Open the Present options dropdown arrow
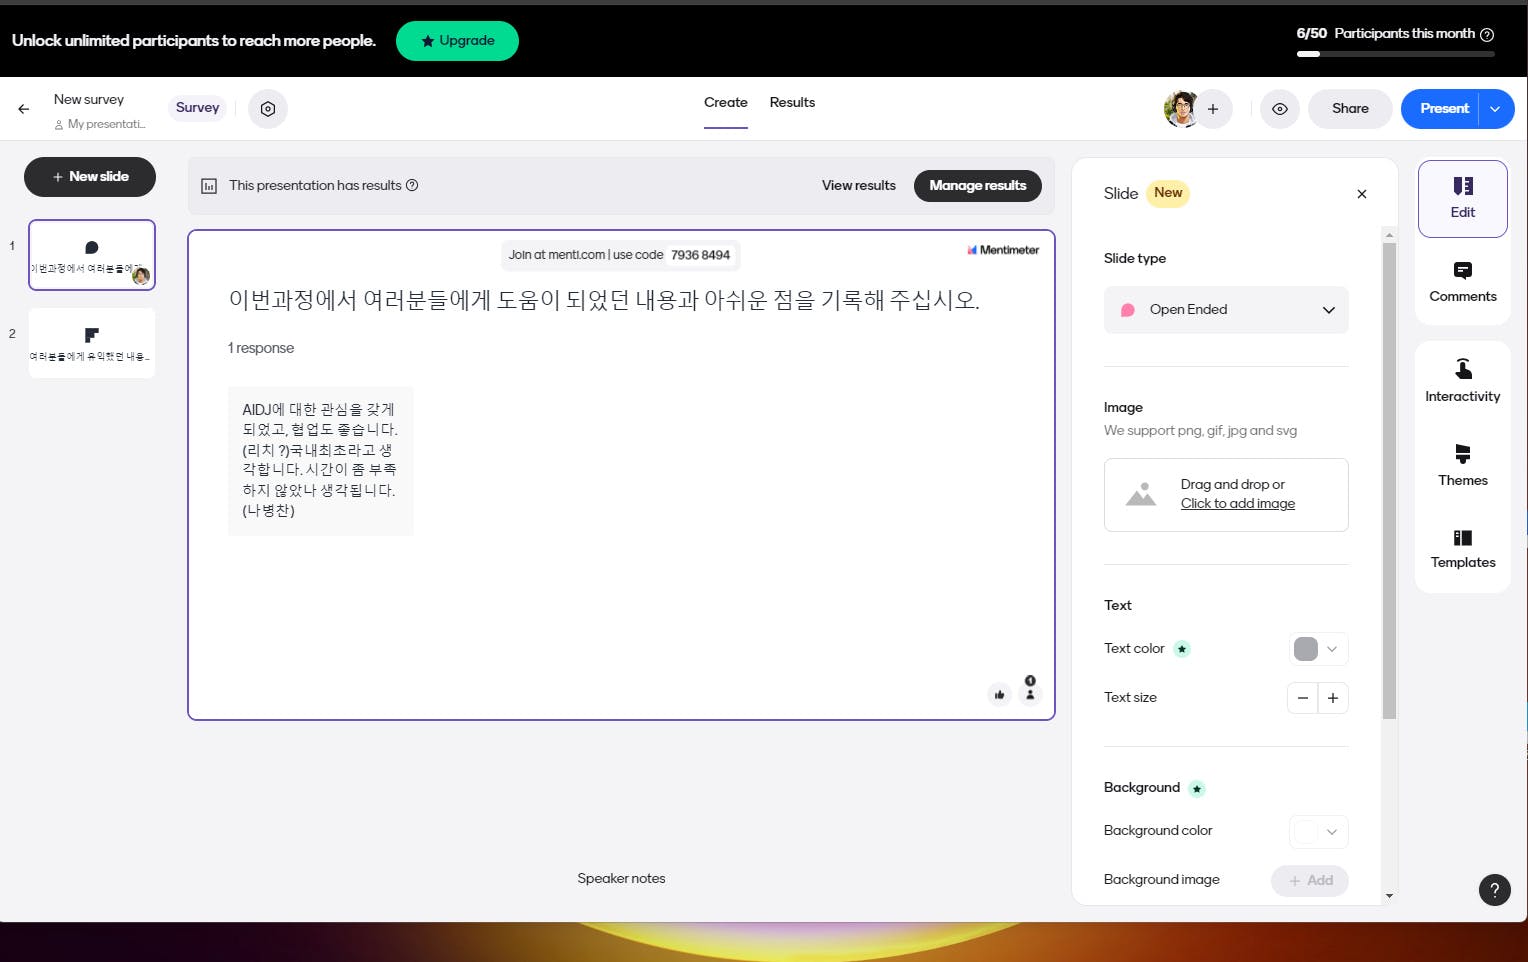Screen dimensions: 1528x962 click(x=1495, y=109)
